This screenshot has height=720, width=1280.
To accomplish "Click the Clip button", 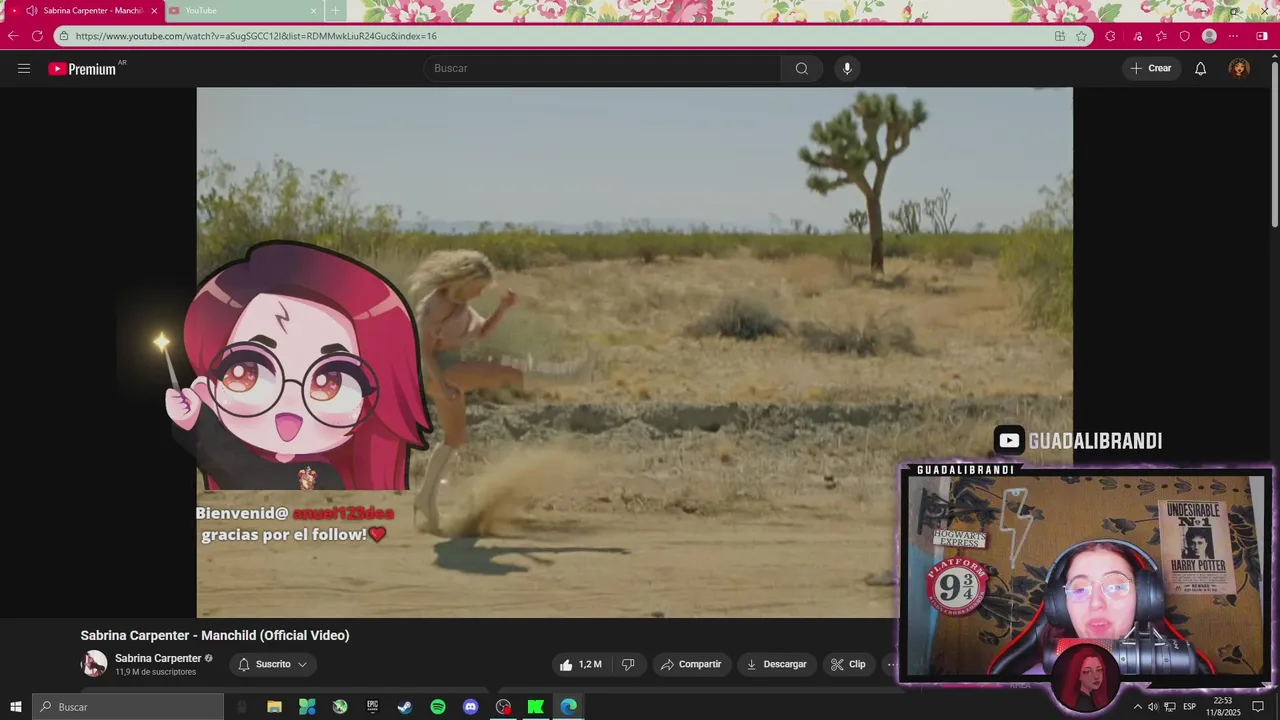I will point(848,664).
